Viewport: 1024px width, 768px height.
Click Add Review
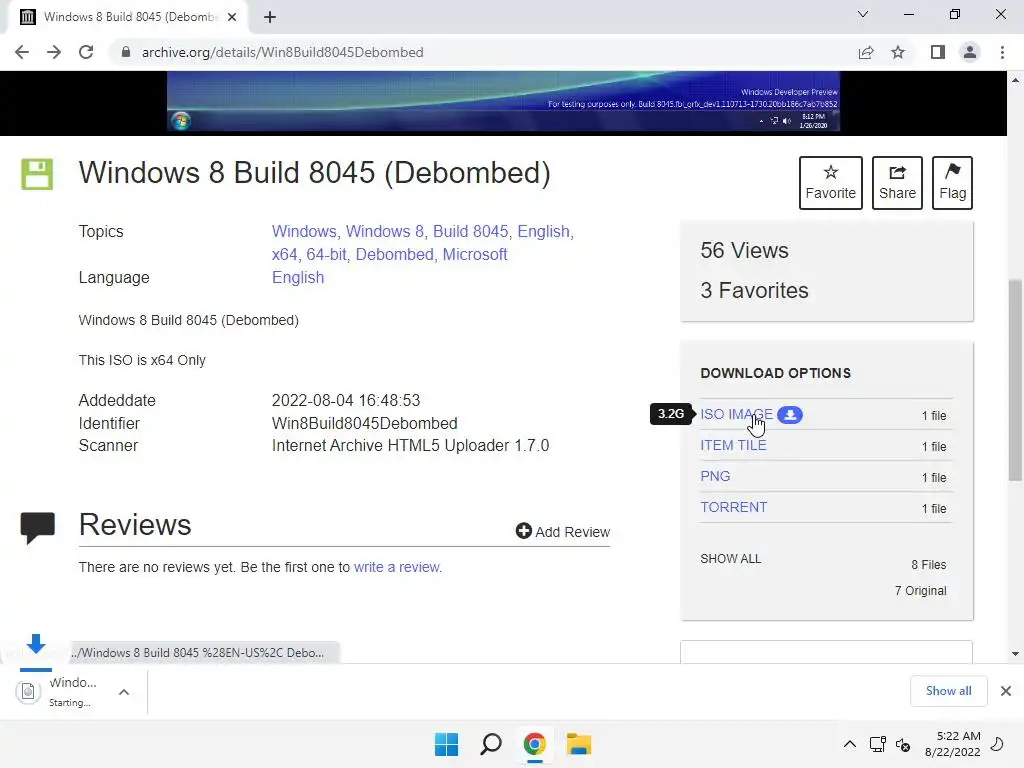[563, 532]
